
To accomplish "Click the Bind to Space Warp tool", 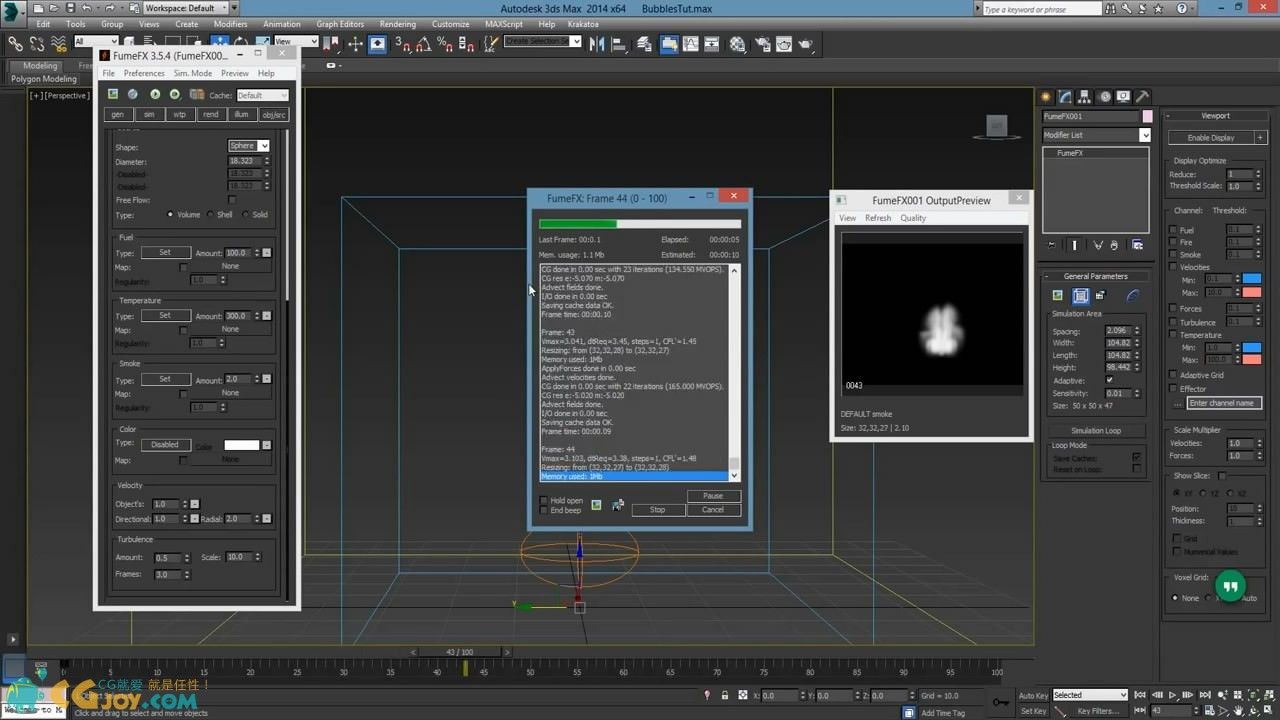I will coord(59,44).
